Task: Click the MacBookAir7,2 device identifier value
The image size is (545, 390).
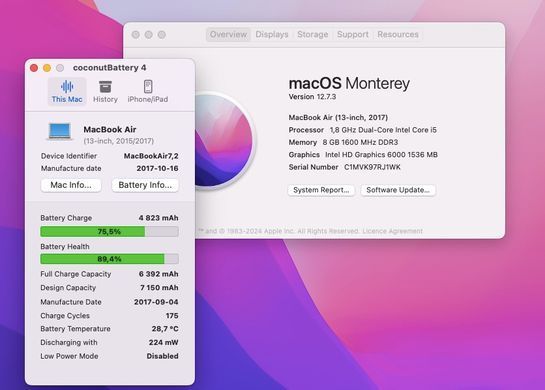Action: click(151, 156)
